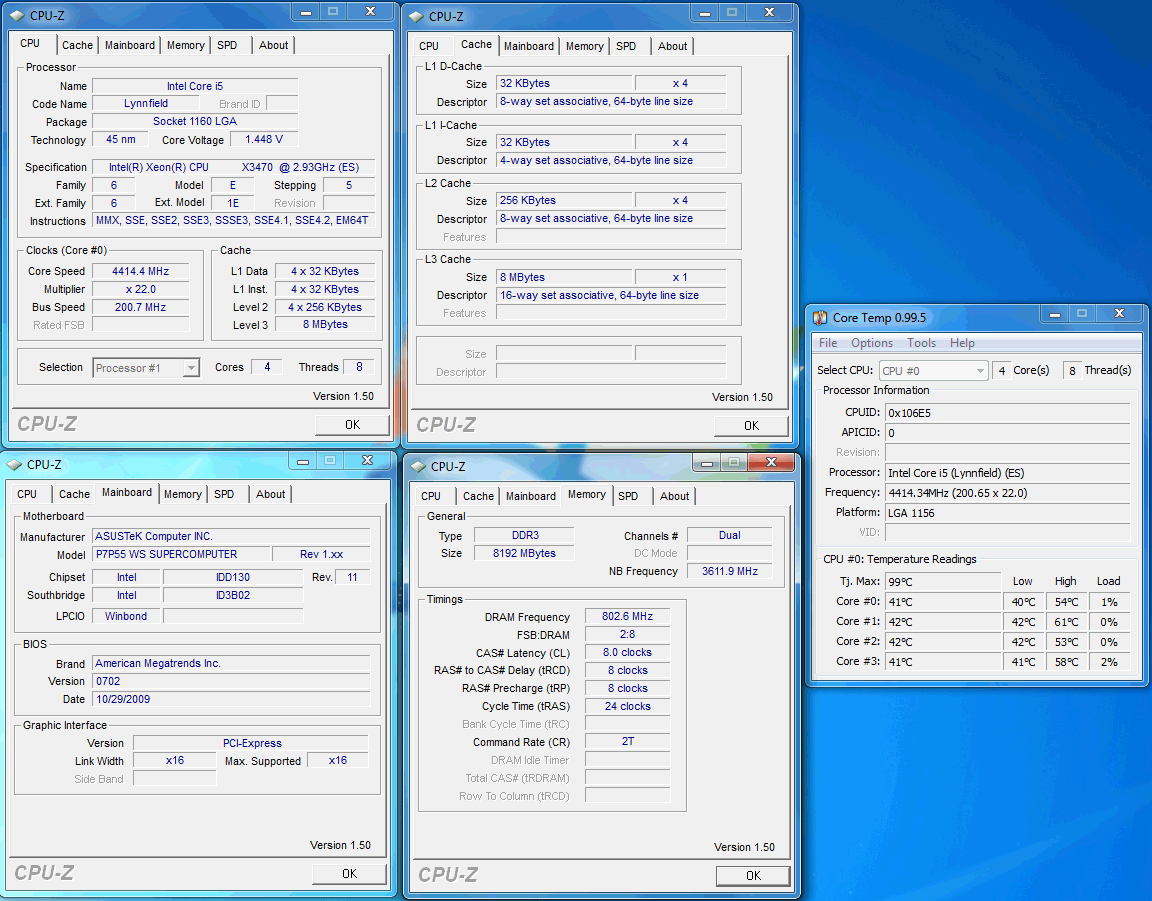Click Core #1 high temperature "61°C"
Image resolution: width=1152 pixels, height=901 pixels.
tap(1066, 622)
